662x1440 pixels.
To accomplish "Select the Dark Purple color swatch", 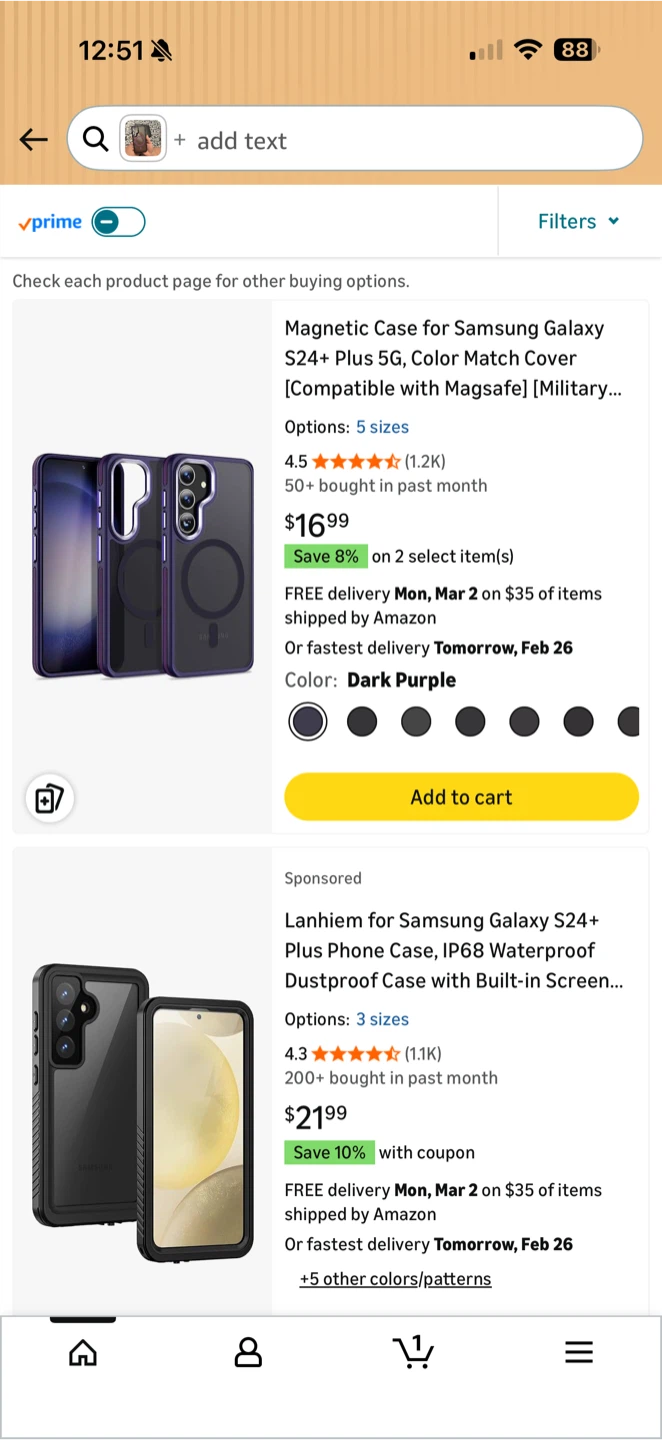I will pos(308,721).
